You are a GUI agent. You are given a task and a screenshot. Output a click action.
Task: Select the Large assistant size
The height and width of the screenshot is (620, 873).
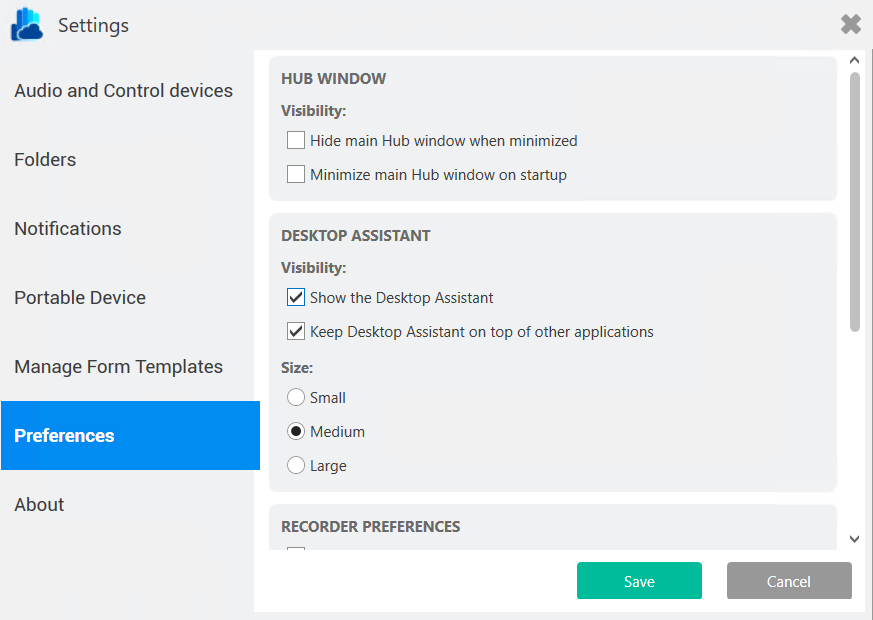(295, 465)
